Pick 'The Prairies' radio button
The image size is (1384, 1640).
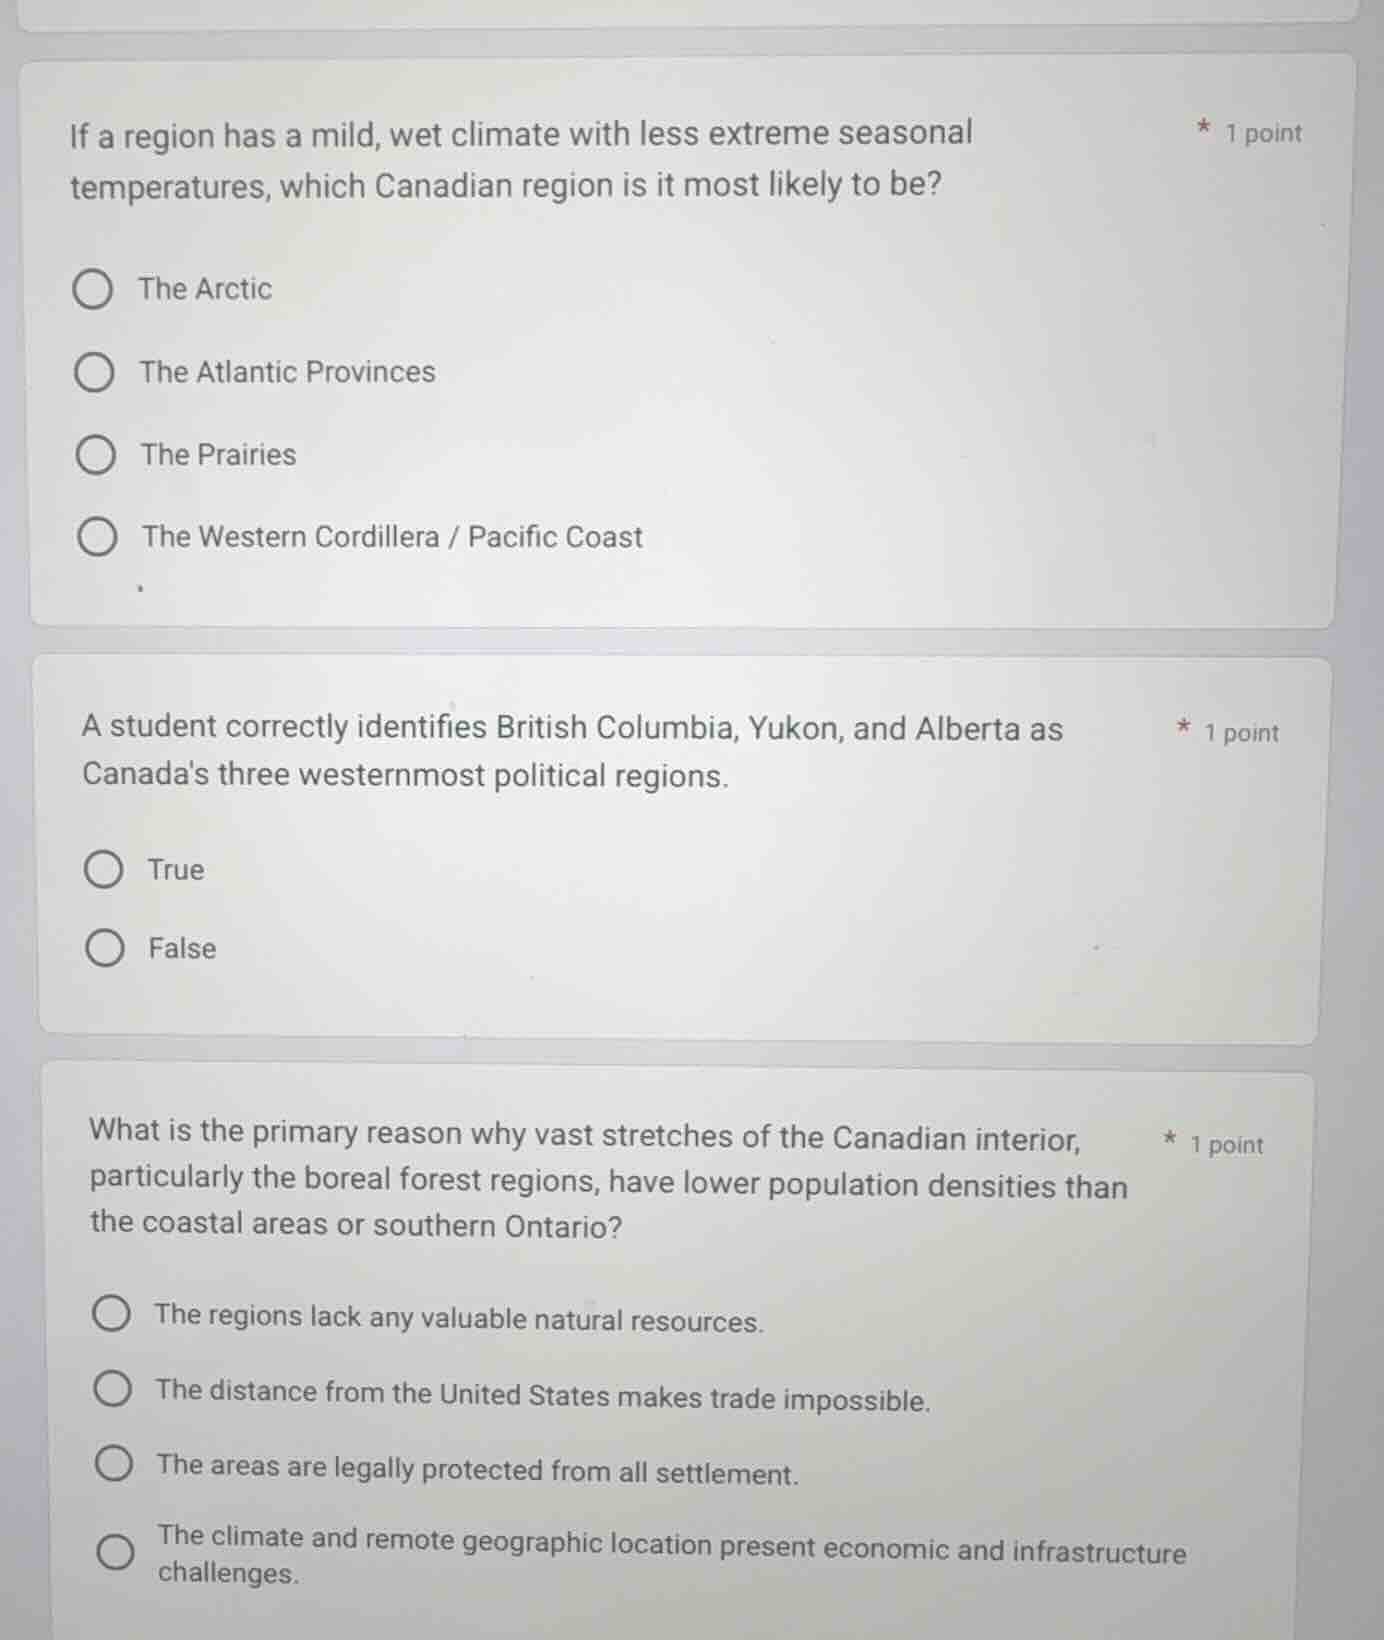(95, 456)
